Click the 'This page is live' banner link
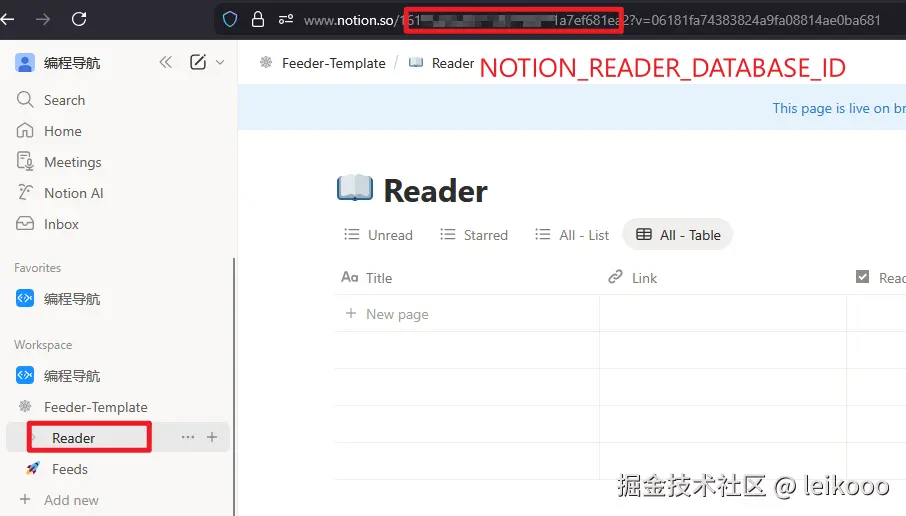The width and height of the screenshot is (906, 516). coord(839,109)
